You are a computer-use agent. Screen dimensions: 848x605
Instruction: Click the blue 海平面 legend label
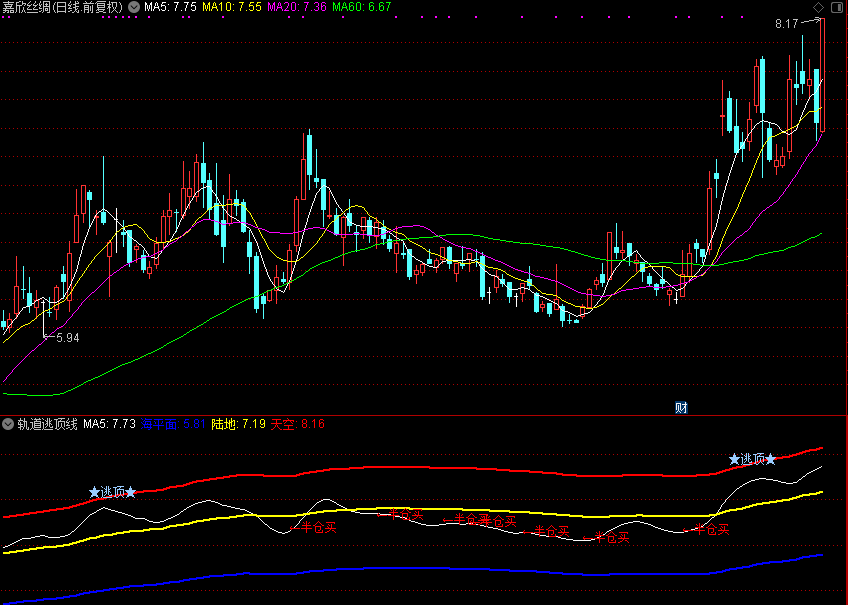[x=158, y=424]
